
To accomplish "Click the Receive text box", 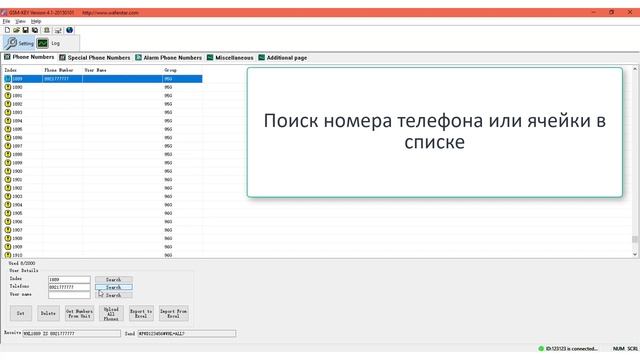I will click(x=71, y=333).
